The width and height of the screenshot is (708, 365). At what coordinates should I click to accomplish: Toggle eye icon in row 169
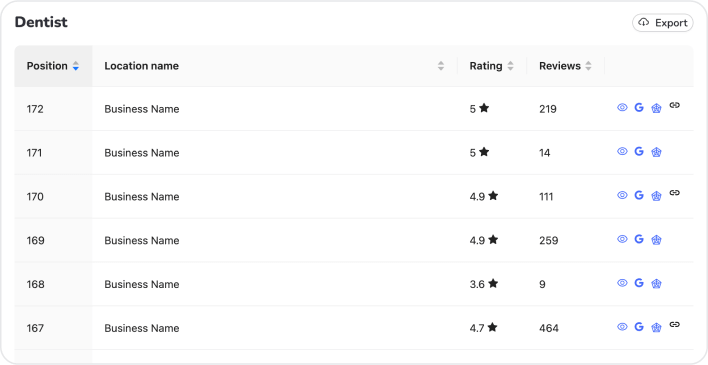pos(622,239)
